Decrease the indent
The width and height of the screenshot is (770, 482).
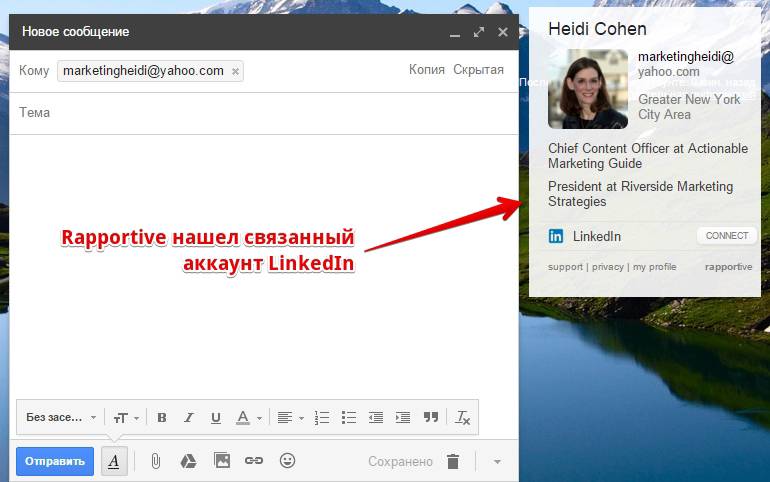376,418
